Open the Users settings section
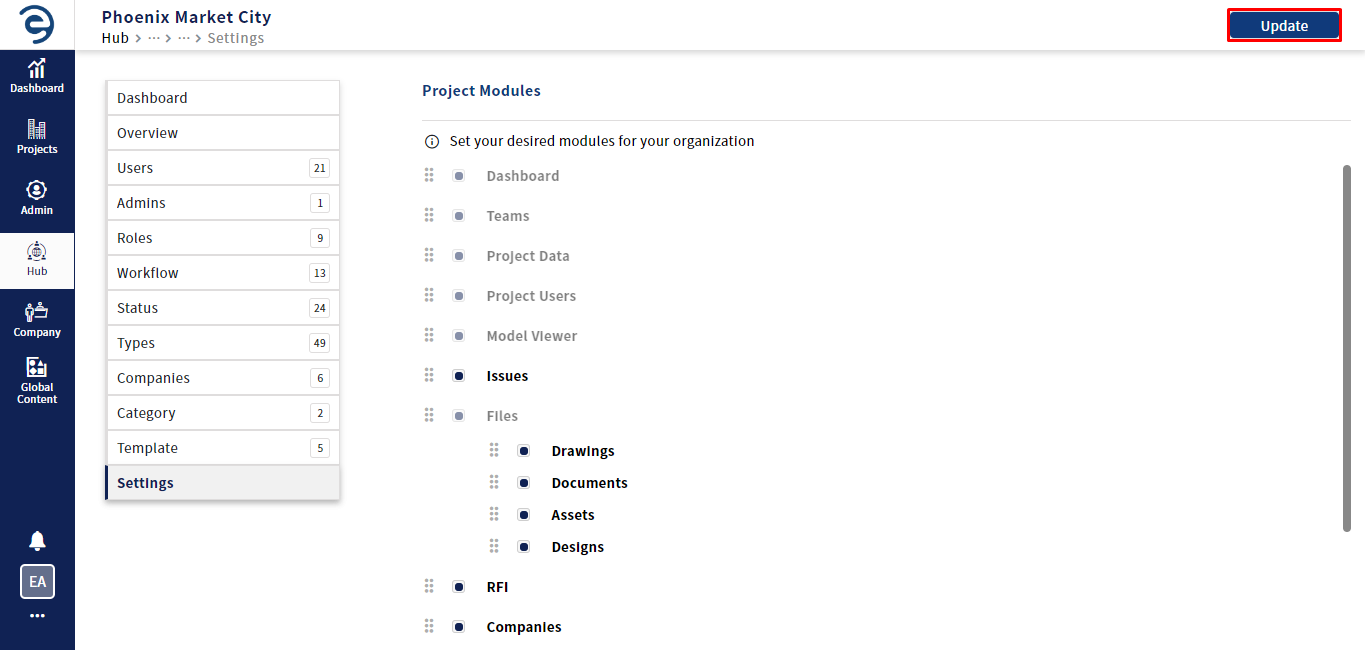Screen dimensions: 1365x650 [223, 168]
